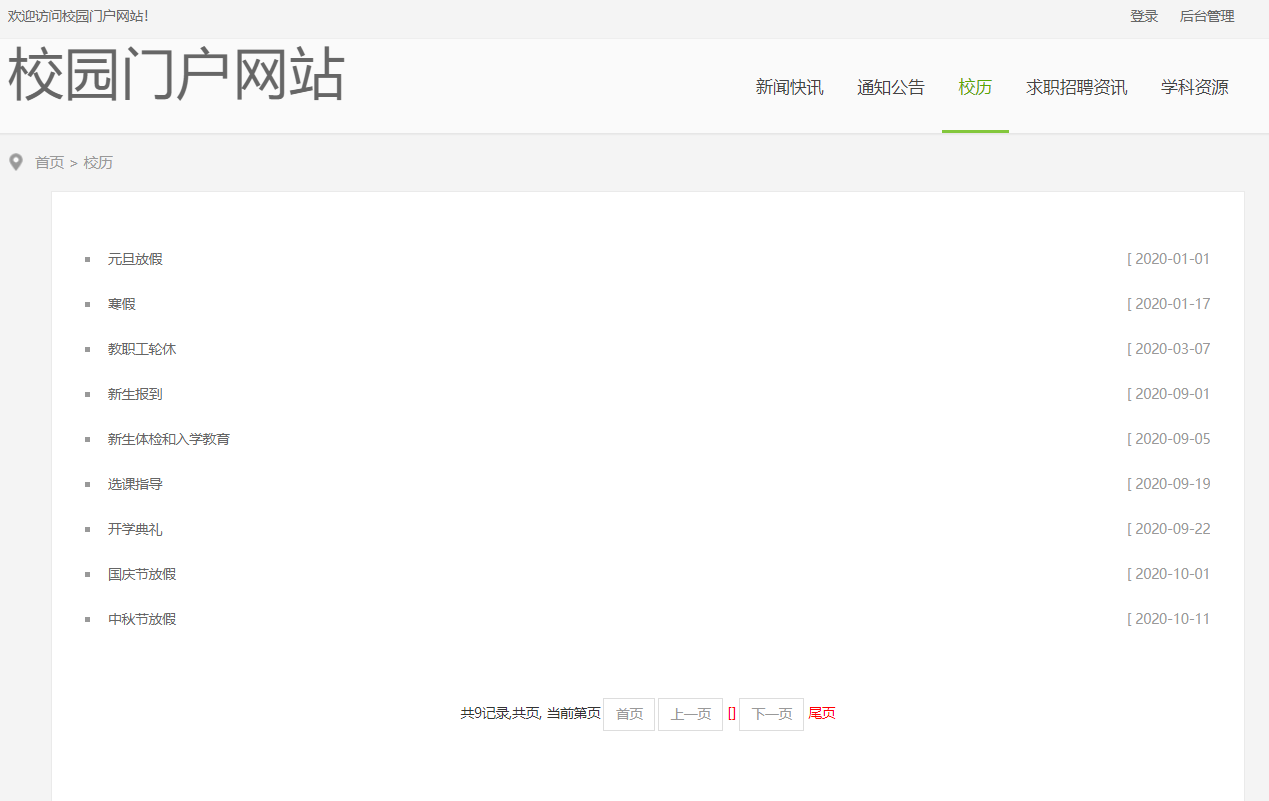Click the red 尾页 last page link
The image size is (1269, 801).
click(x=822, y=713)
